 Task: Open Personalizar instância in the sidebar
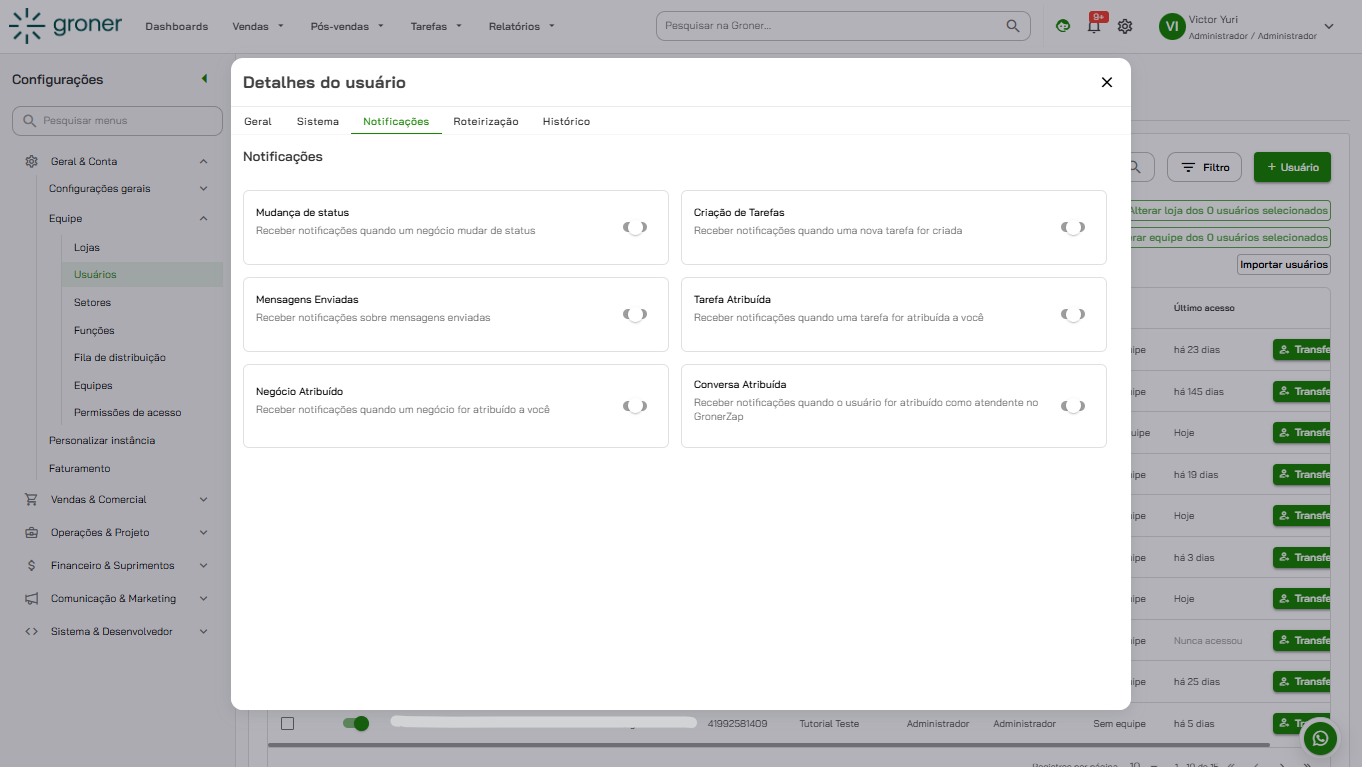pyautogui.click(x=102, y=440)
